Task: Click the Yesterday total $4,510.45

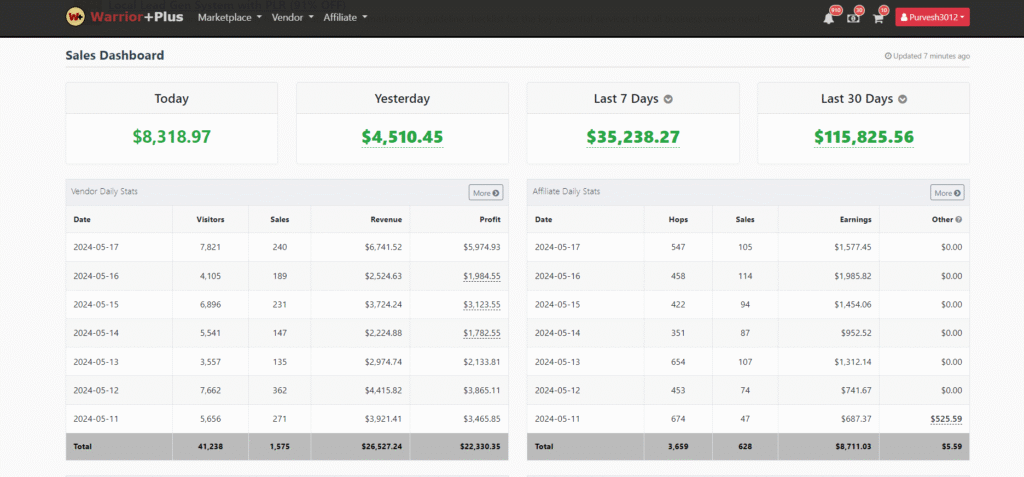Action: tap(402, 137)
